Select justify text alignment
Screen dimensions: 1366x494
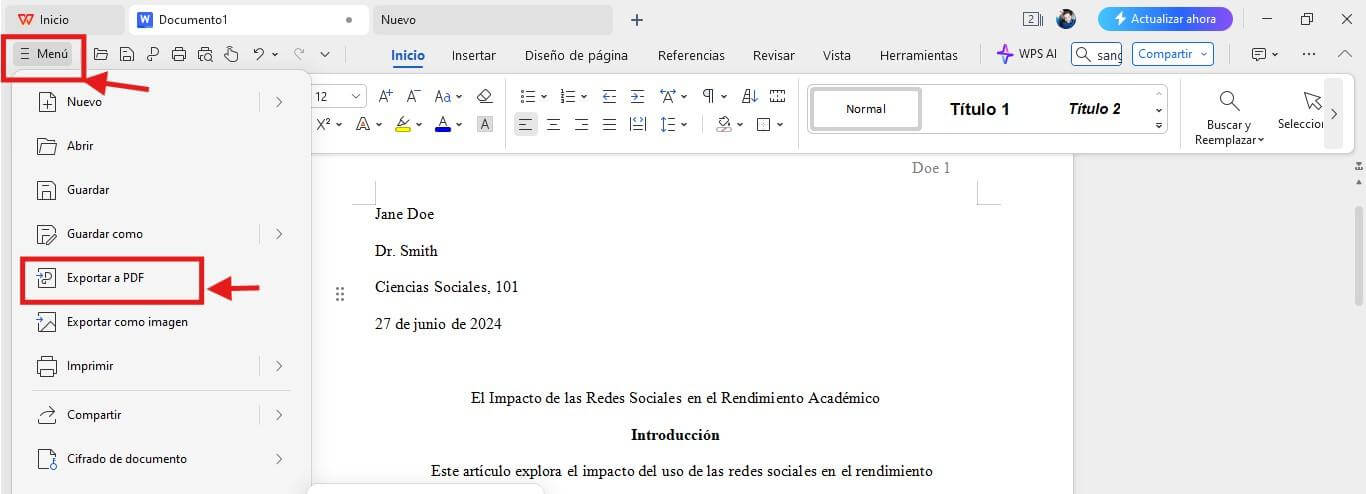click(x=609, y=125)
